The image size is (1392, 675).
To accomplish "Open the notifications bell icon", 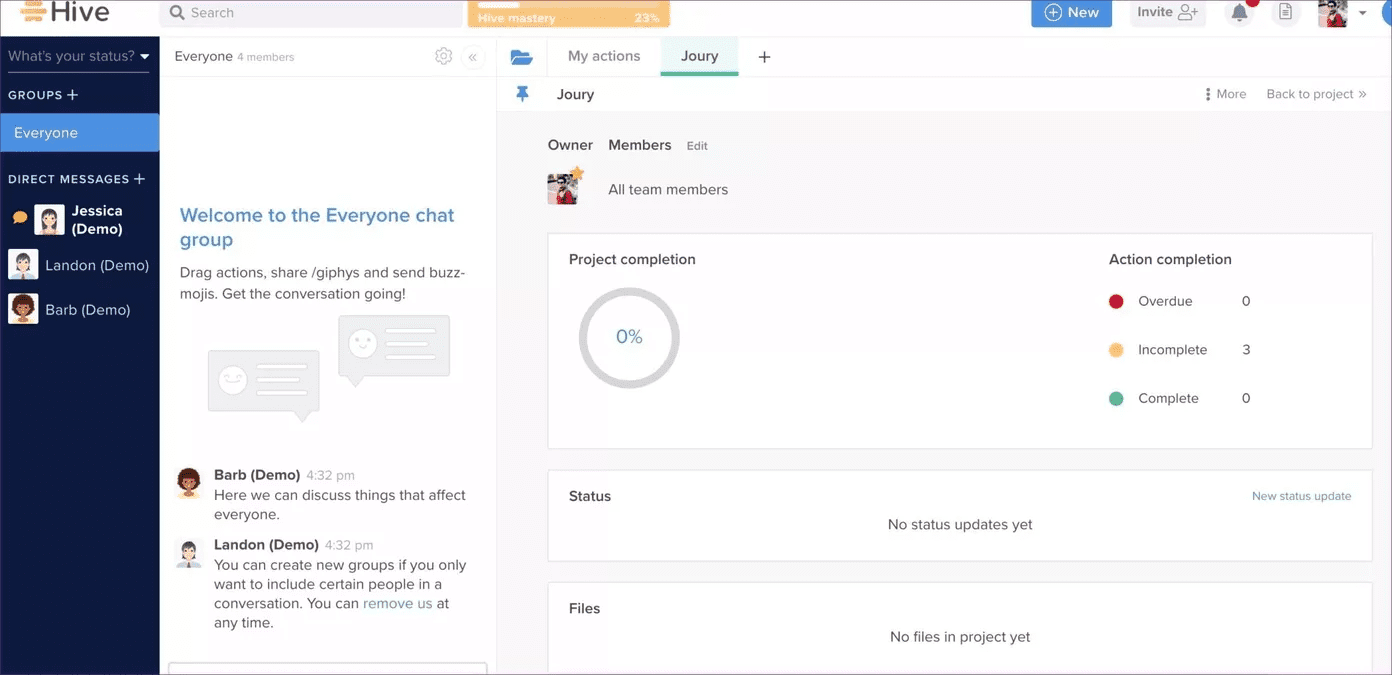I will 1239,13.
